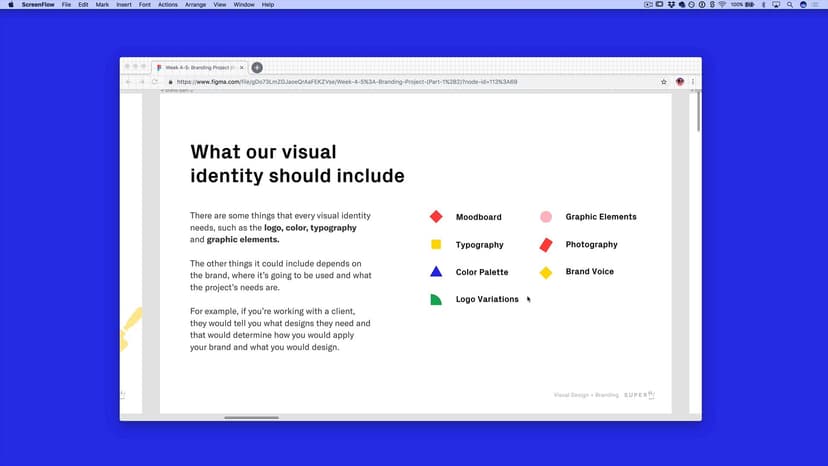Bookmark this page with the star icon
This screenshot has height=466, width=828.
point(664,82)
